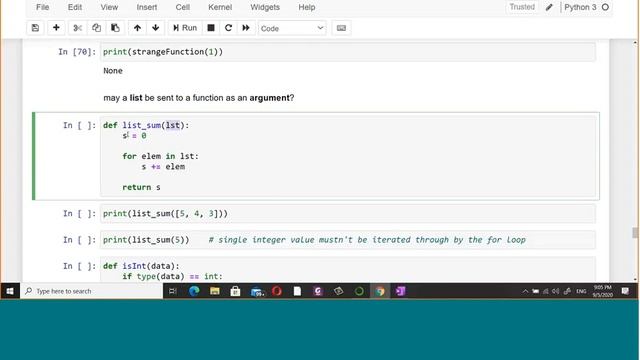Paste cells below with the clipboard icon
Image resolution: width=640 pixels, height=360 pixels.
(115, 28)
